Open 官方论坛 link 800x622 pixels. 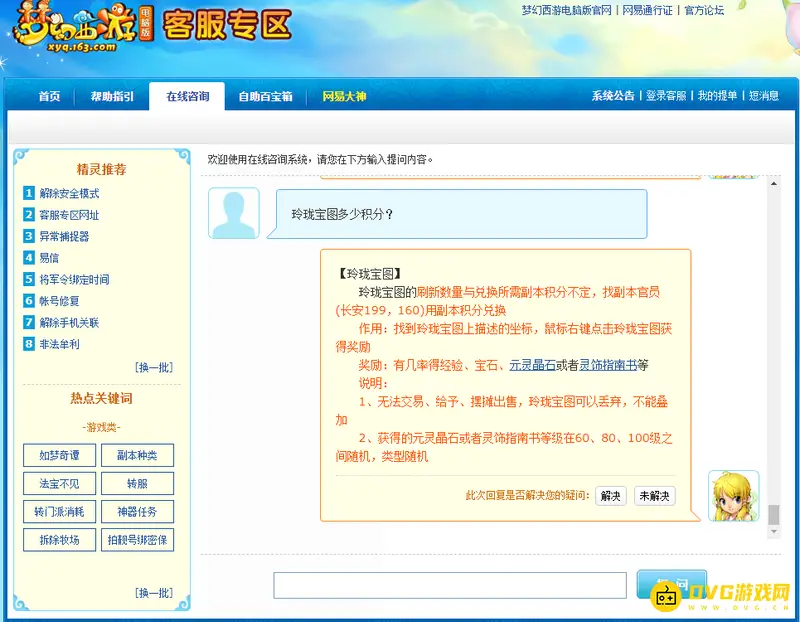pos(704,10)
